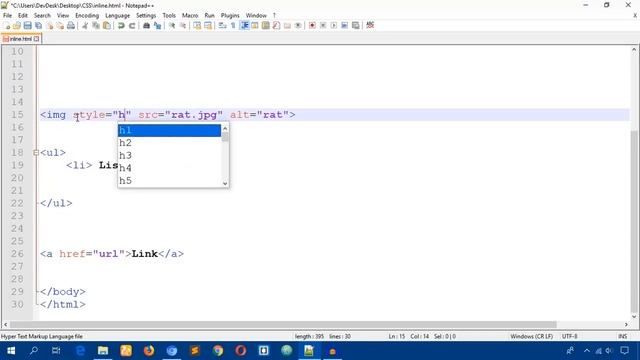Open File Explorer from the taskbar
Viewport: 640px width, 360px height.
pyautogui.click(x=103, y=351)
